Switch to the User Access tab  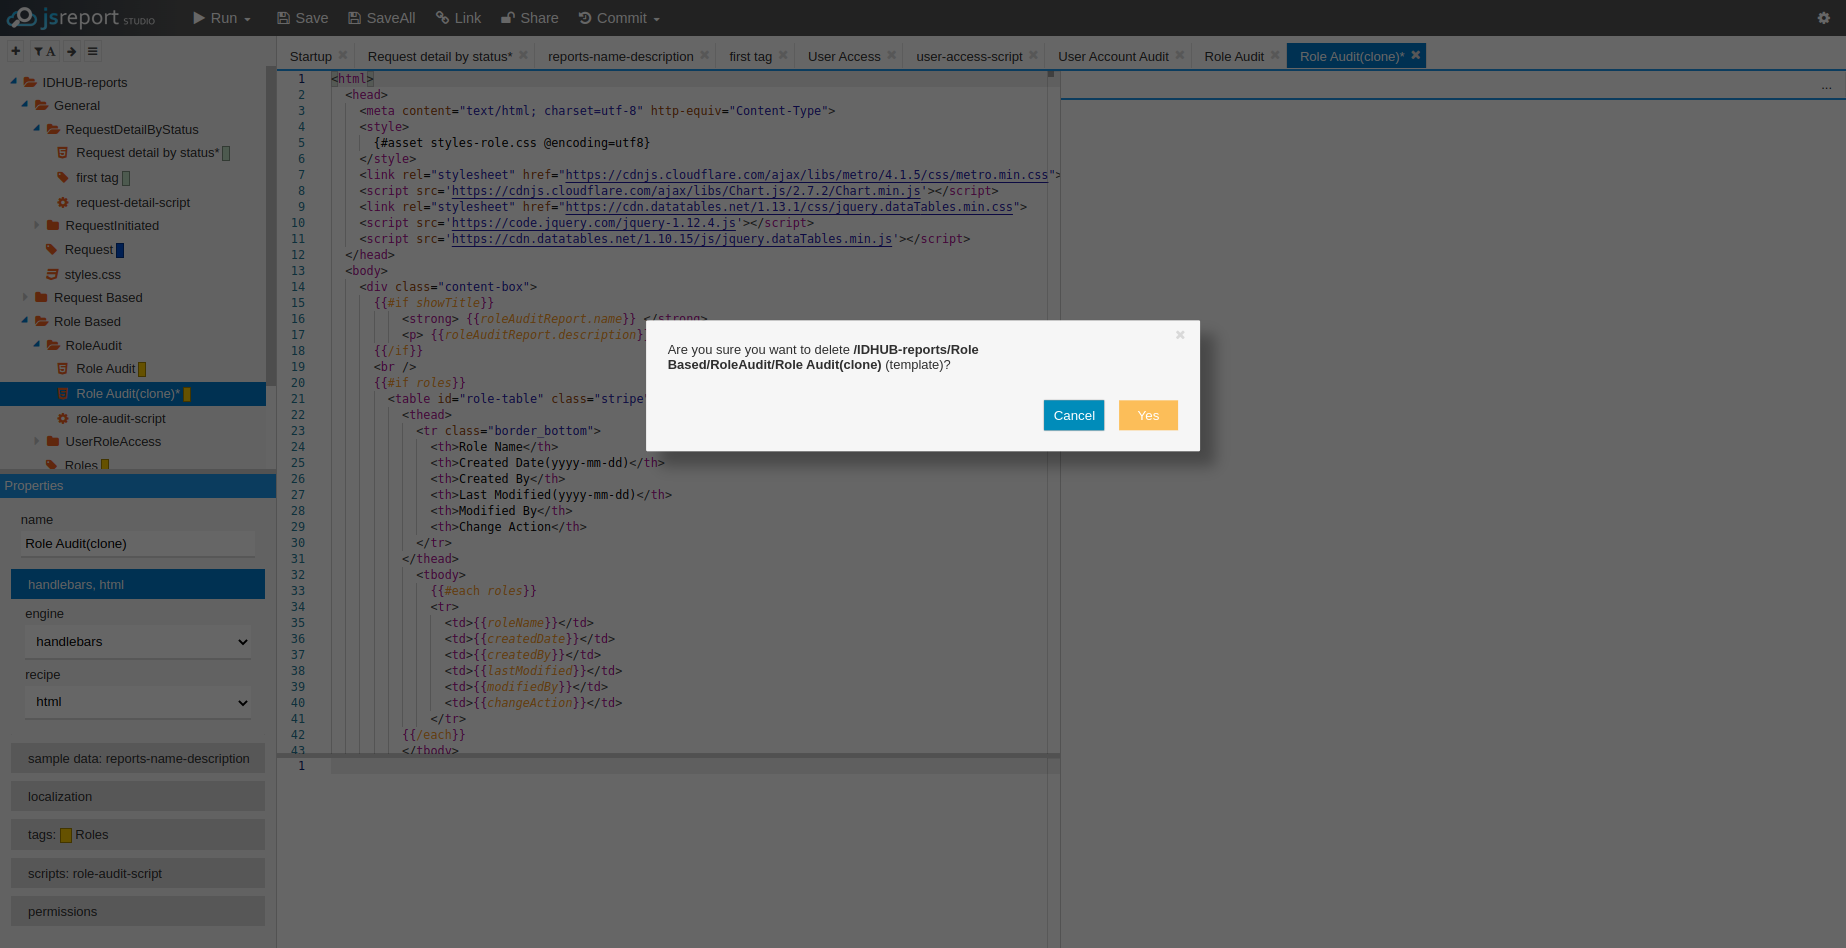pyautogui.click(x=843, y=56)
